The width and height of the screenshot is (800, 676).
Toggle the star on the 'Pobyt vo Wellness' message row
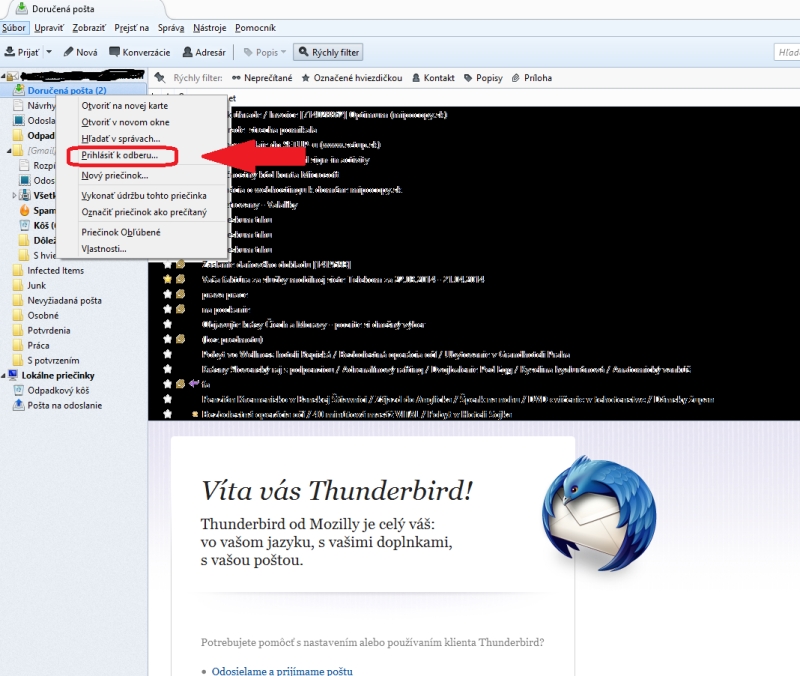167,354
